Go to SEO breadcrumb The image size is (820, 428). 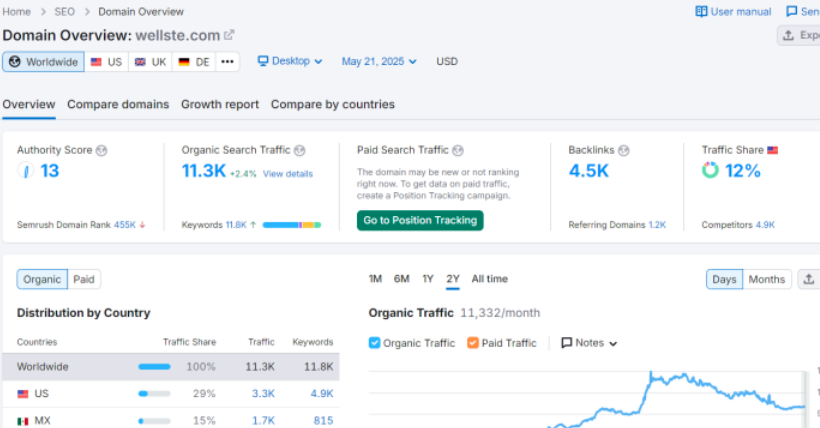coord(65,12)
